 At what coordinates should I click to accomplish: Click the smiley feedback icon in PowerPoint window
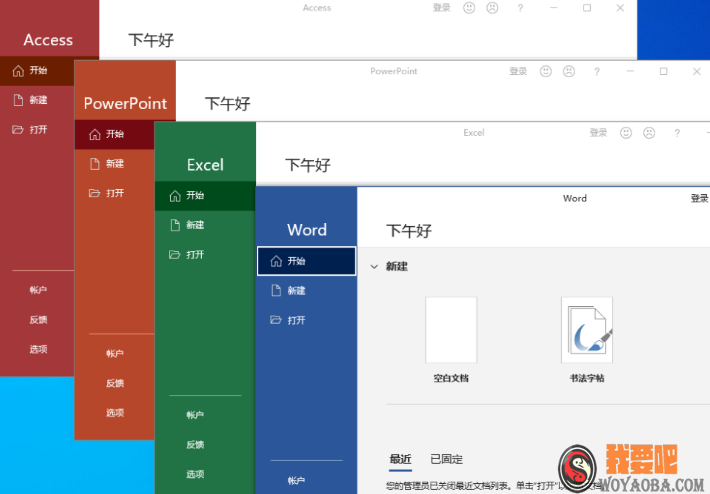(546, 71)
